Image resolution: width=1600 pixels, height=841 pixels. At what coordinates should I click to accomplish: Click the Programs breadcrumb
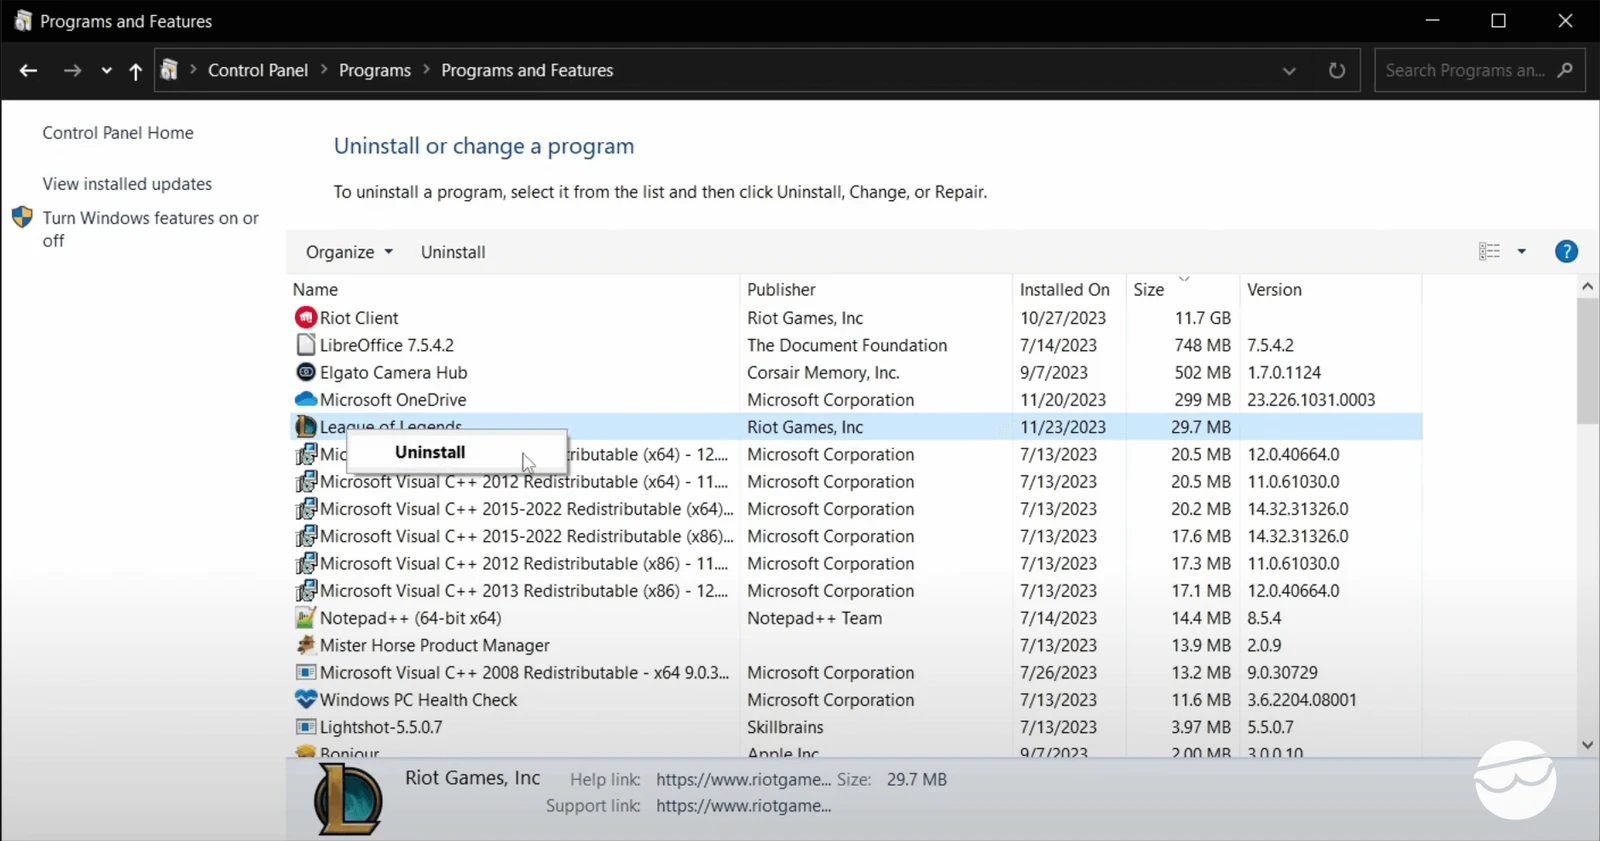point(375,70)
